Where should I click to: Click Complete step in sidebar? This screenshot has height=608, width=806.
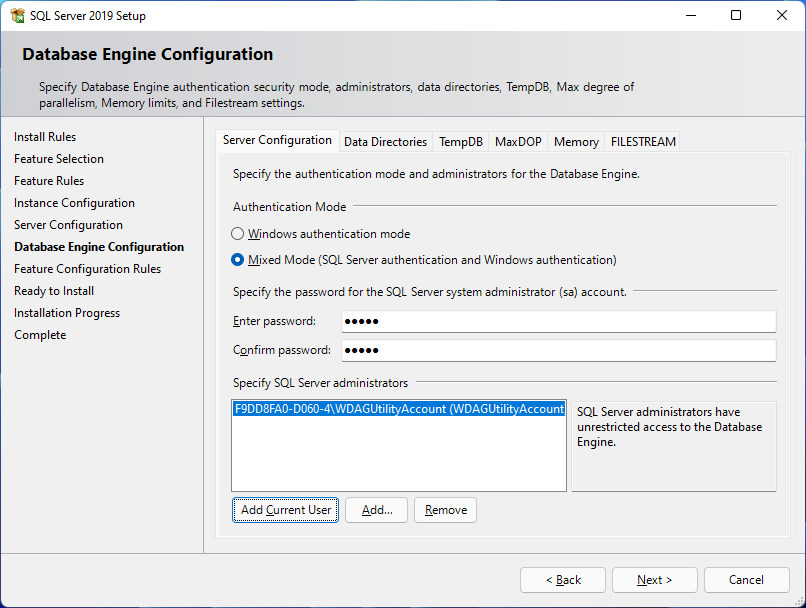pyautogui.click(x=40, y=335)
